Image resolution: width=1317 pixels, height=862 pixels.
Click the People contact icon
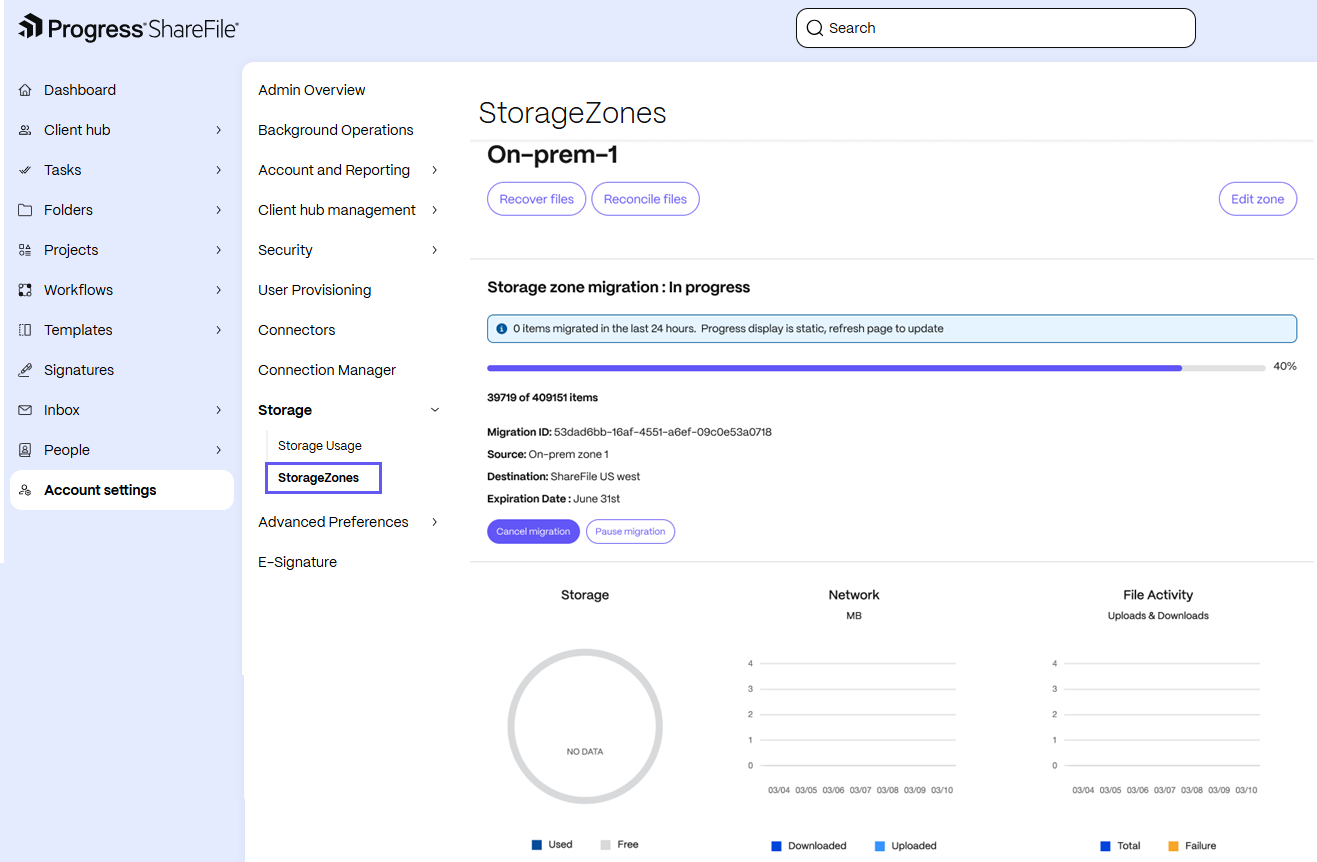tap(25, 450)
